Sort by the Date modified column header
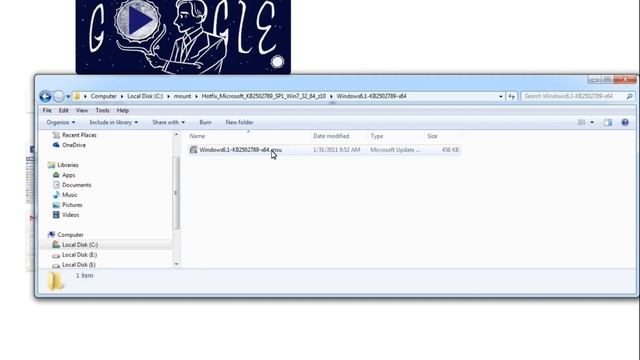This screenshot has height=360, width=640. point(331,136)
